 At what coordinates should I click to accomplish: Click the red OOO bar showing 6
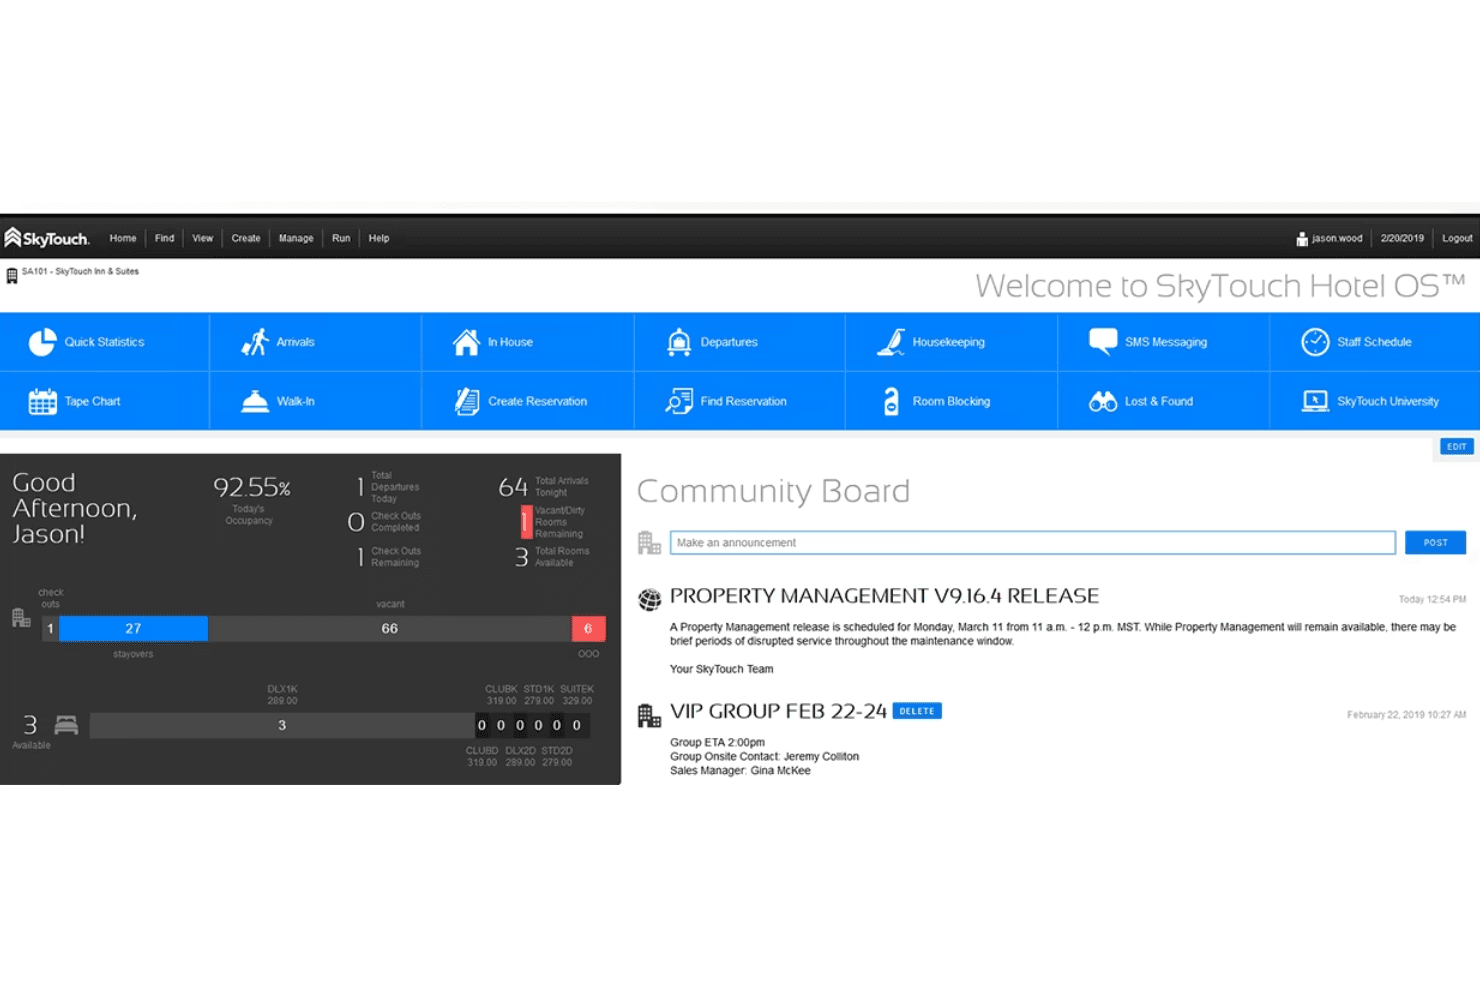[x=588, y=628]
